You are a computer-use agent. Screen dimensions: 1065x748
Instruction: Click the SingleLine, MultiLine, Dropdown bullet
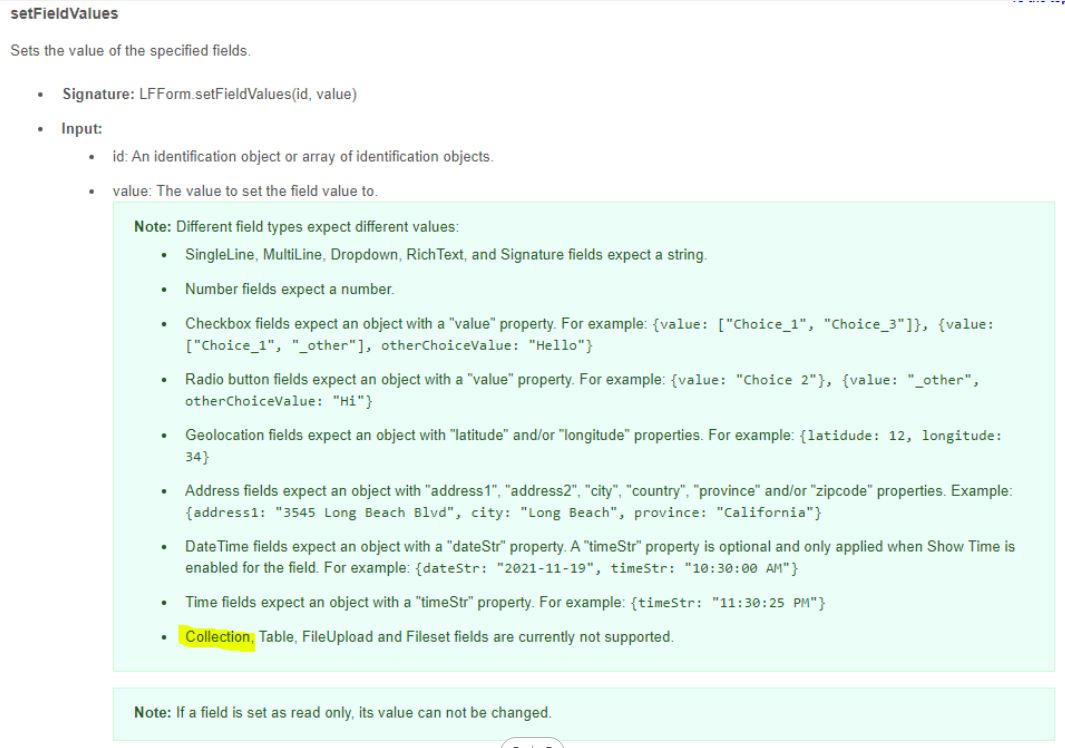pyautogui.click(x=446, y=255)
